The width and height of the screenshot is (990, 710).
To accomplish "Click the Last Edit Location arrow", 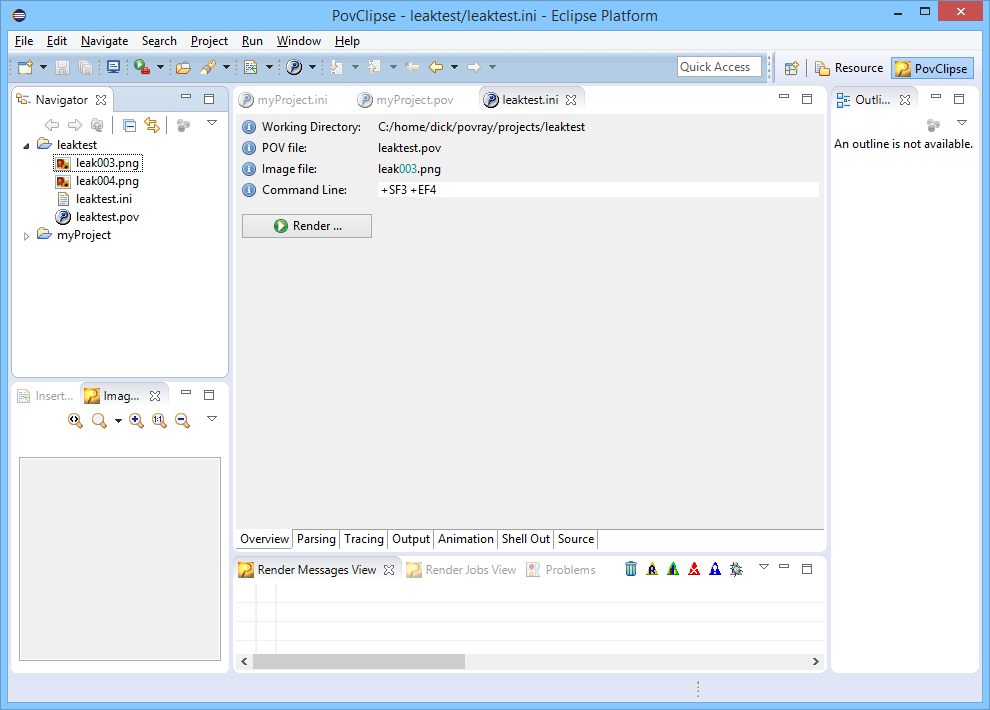I will (x=412, y=67).
